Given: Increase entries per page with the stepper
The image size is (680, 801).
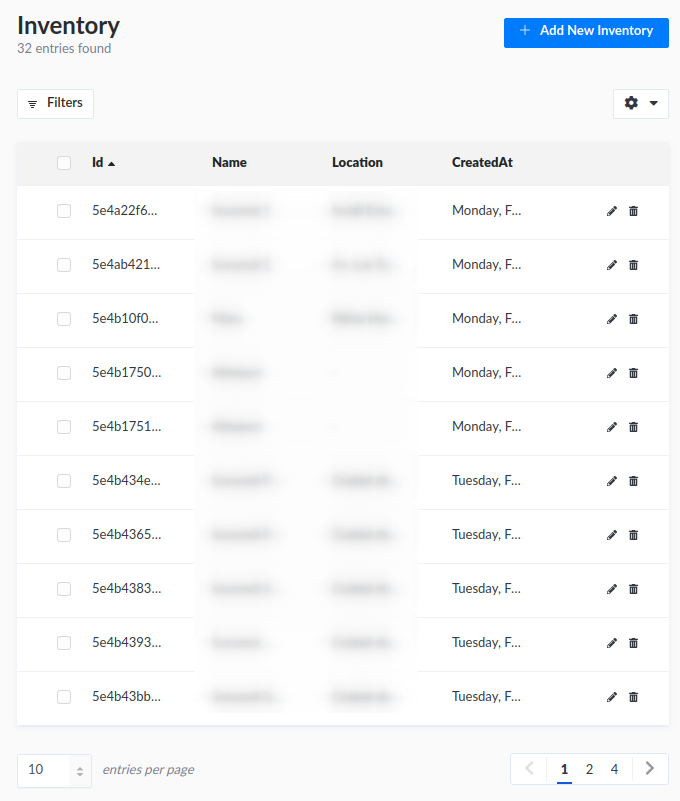Looking at the screenshot, I should pos(79,766).
